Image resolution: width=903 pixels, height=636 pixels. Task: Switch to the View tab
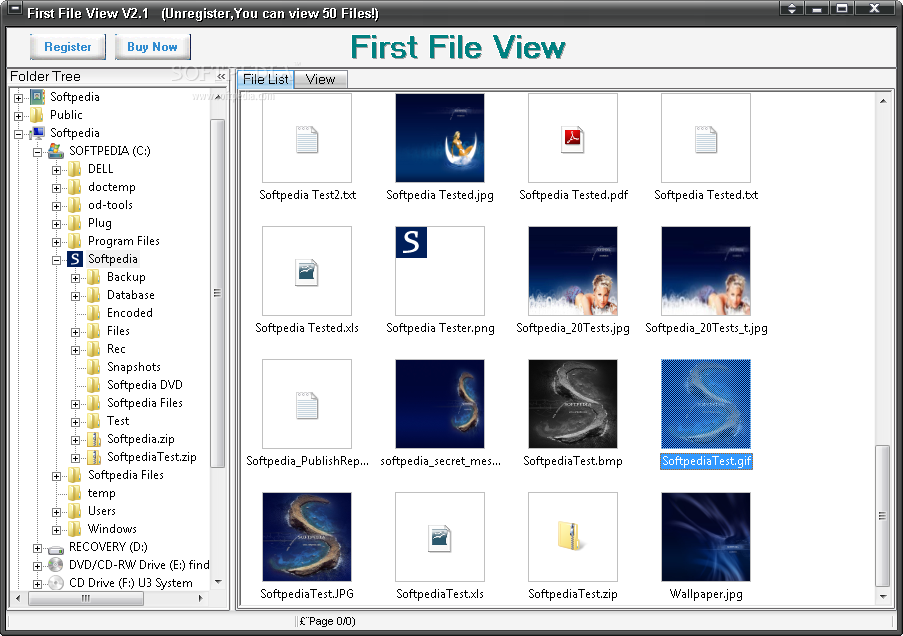pos(320,80)
